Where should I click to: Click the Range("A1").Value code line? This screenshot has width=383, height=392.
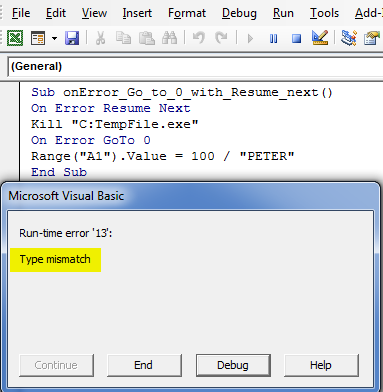coord(163,156)
